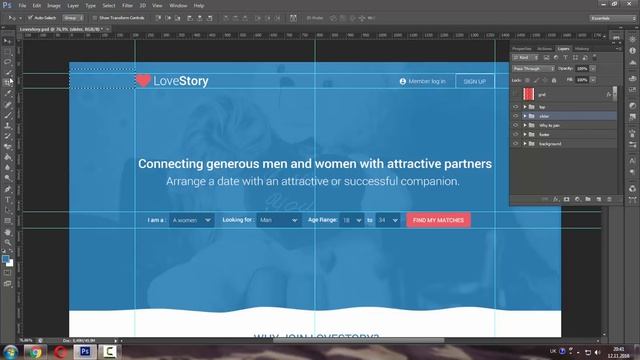Open the Auto-Select Group dropdown
Screen dimensions: 640x360
click(x=73, y=18)
